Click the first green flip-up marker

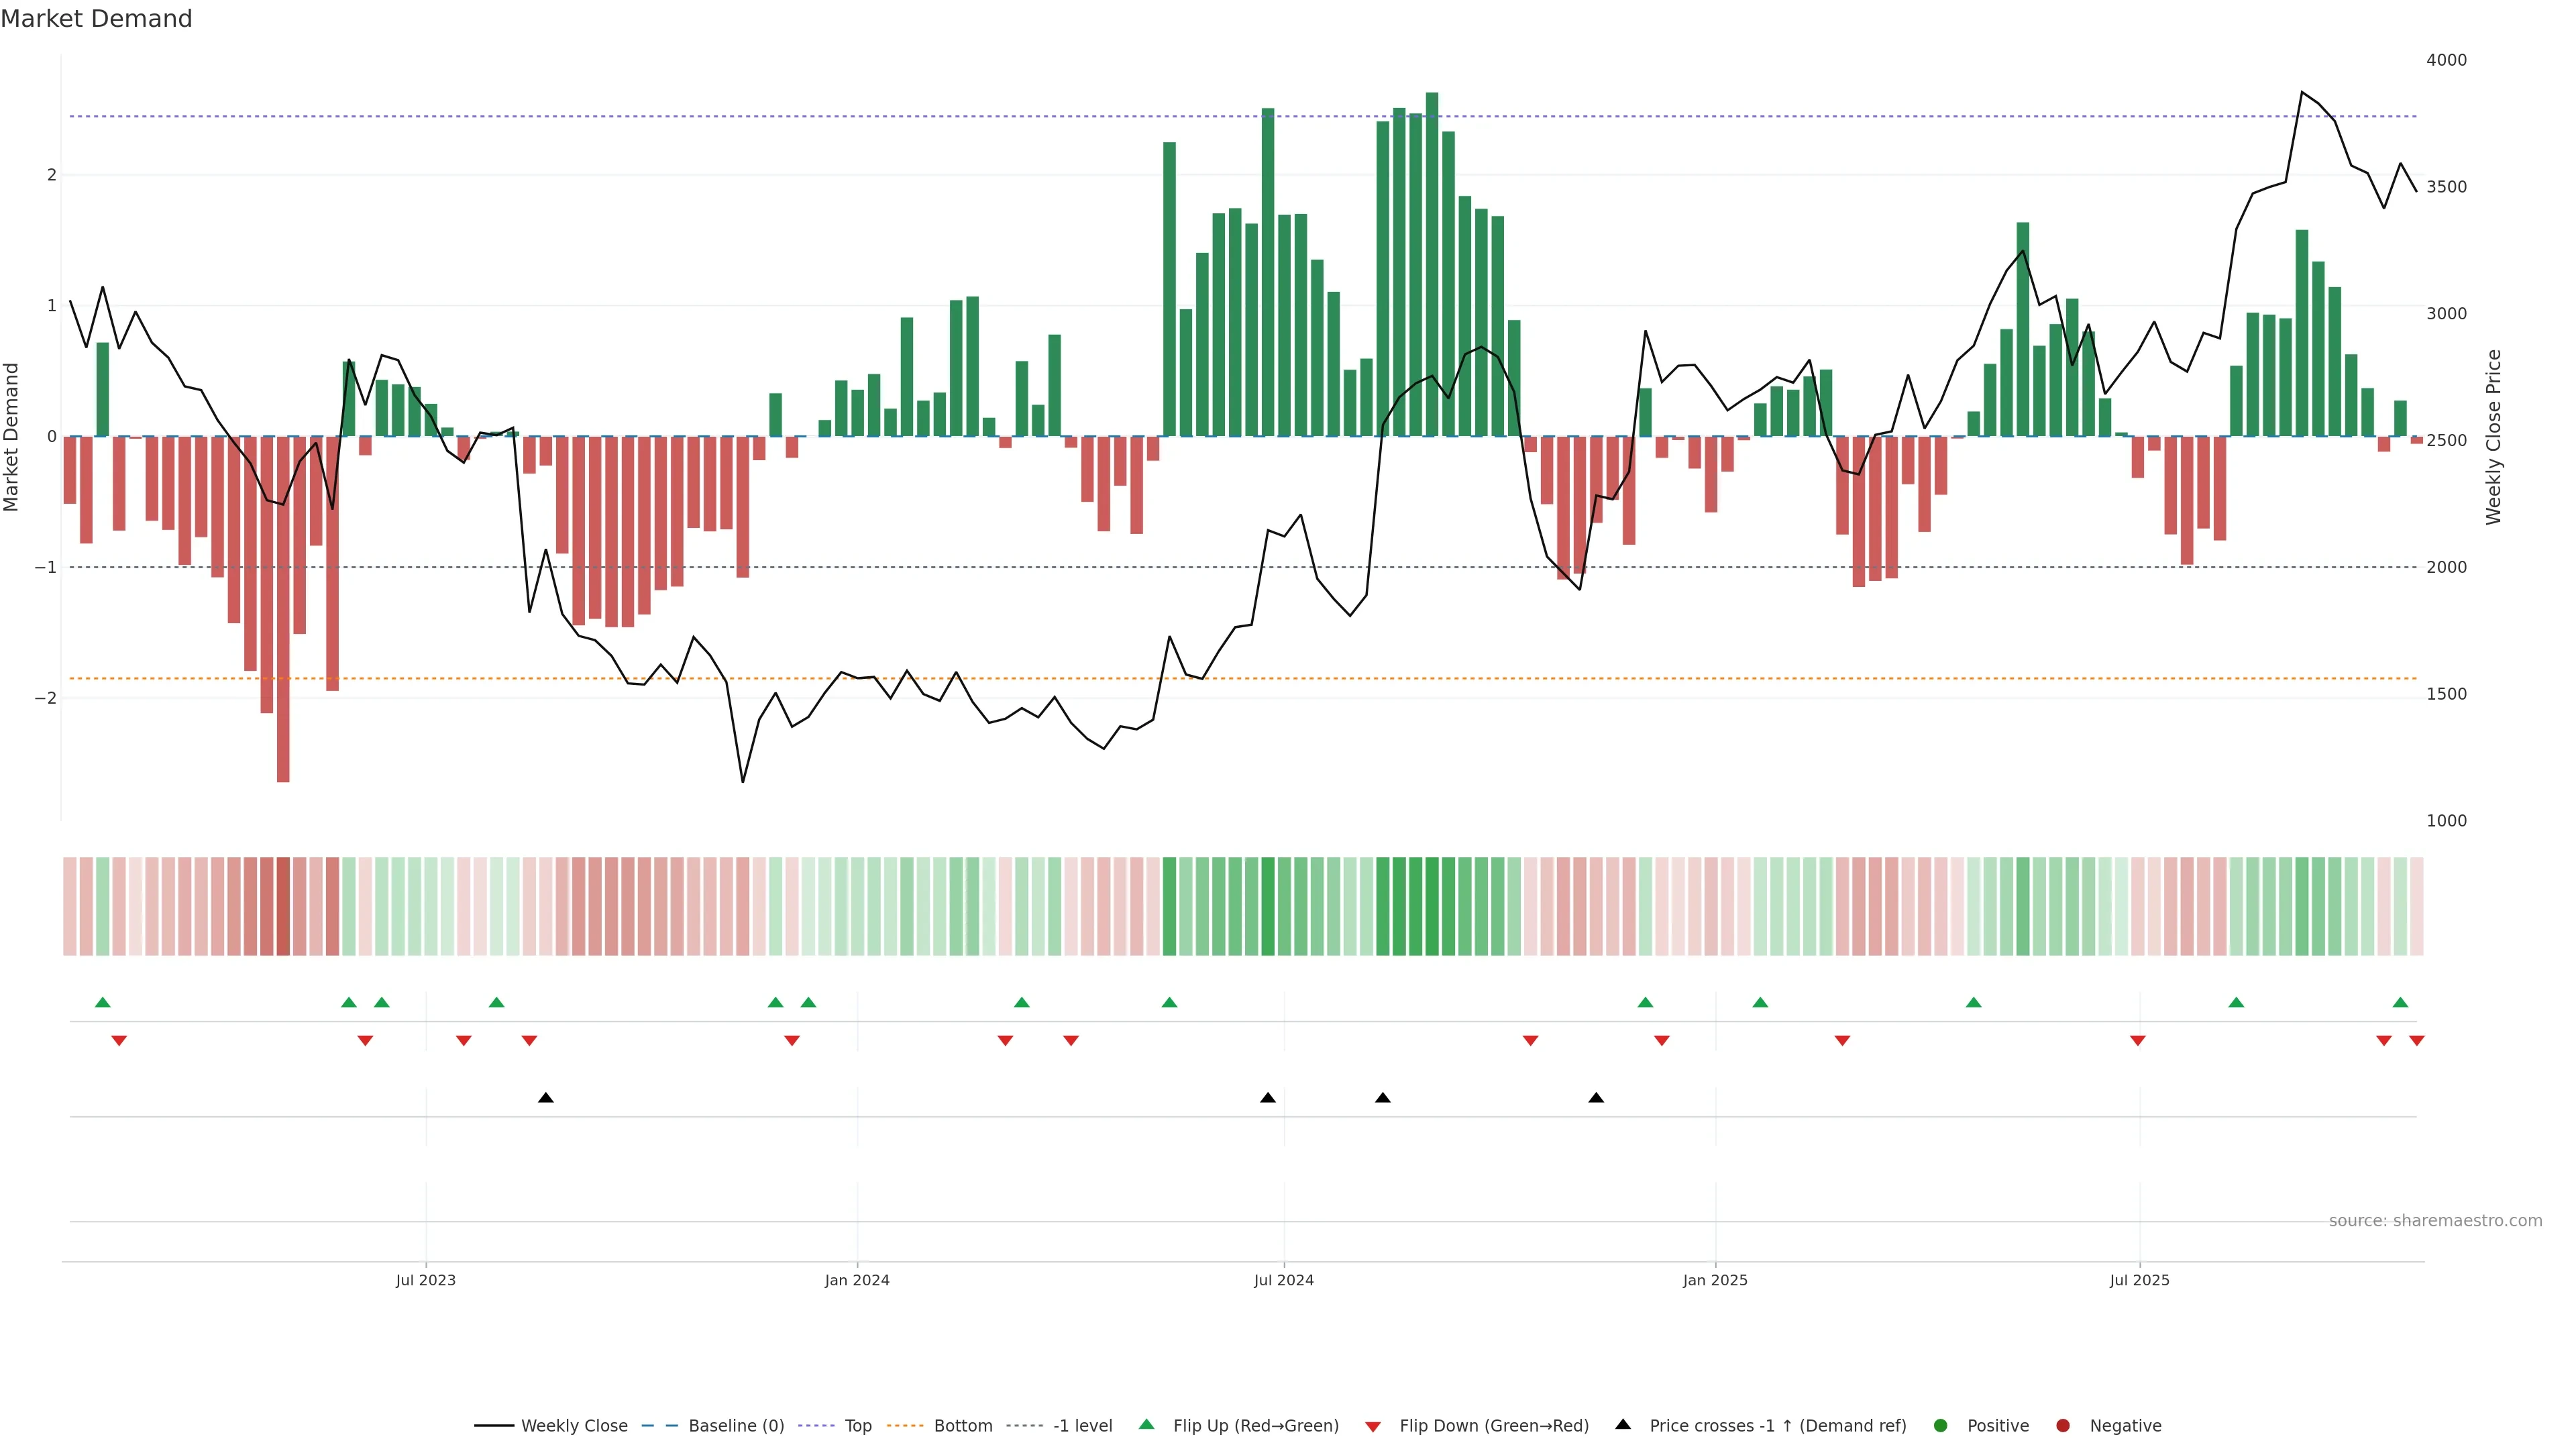[x=102, y=1002]
